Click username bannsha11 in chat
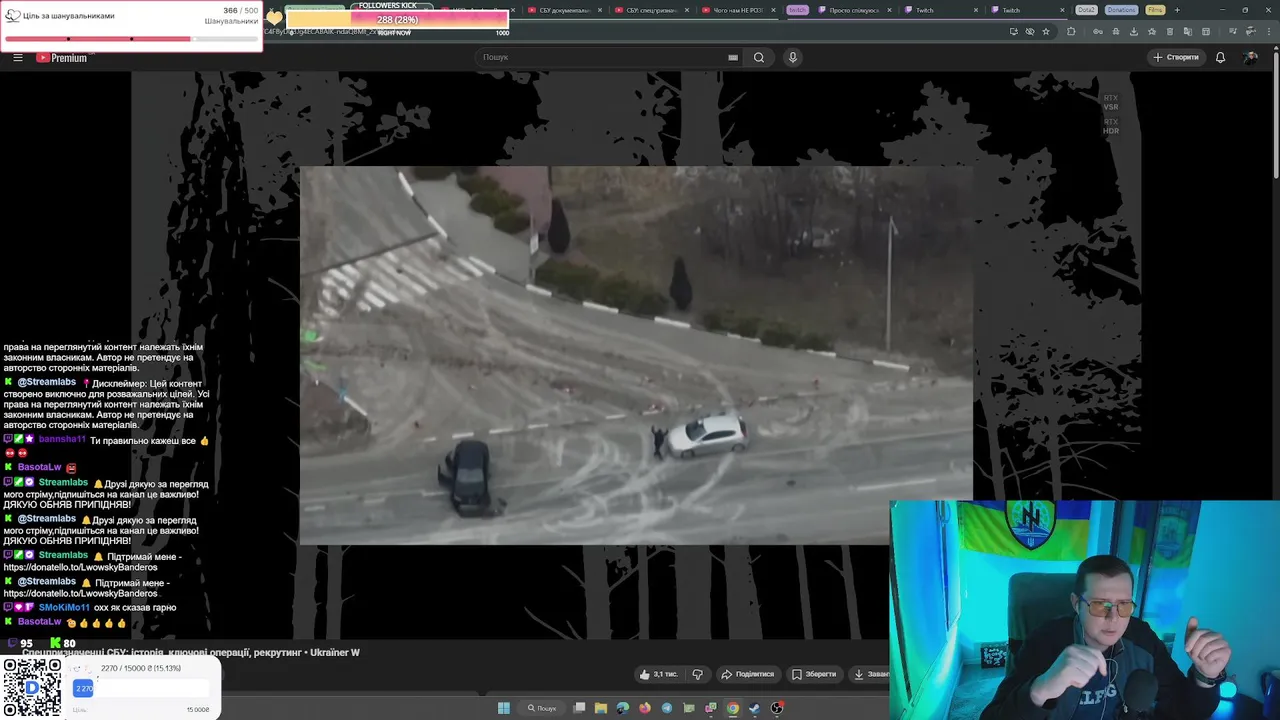The width and height of the screenshot is (1280, 720). click(62, 440)
